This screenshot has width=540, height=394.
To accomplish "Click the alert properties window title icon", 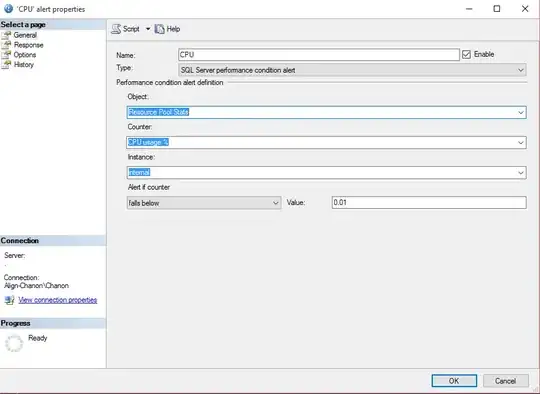I will tap(8, 9).
